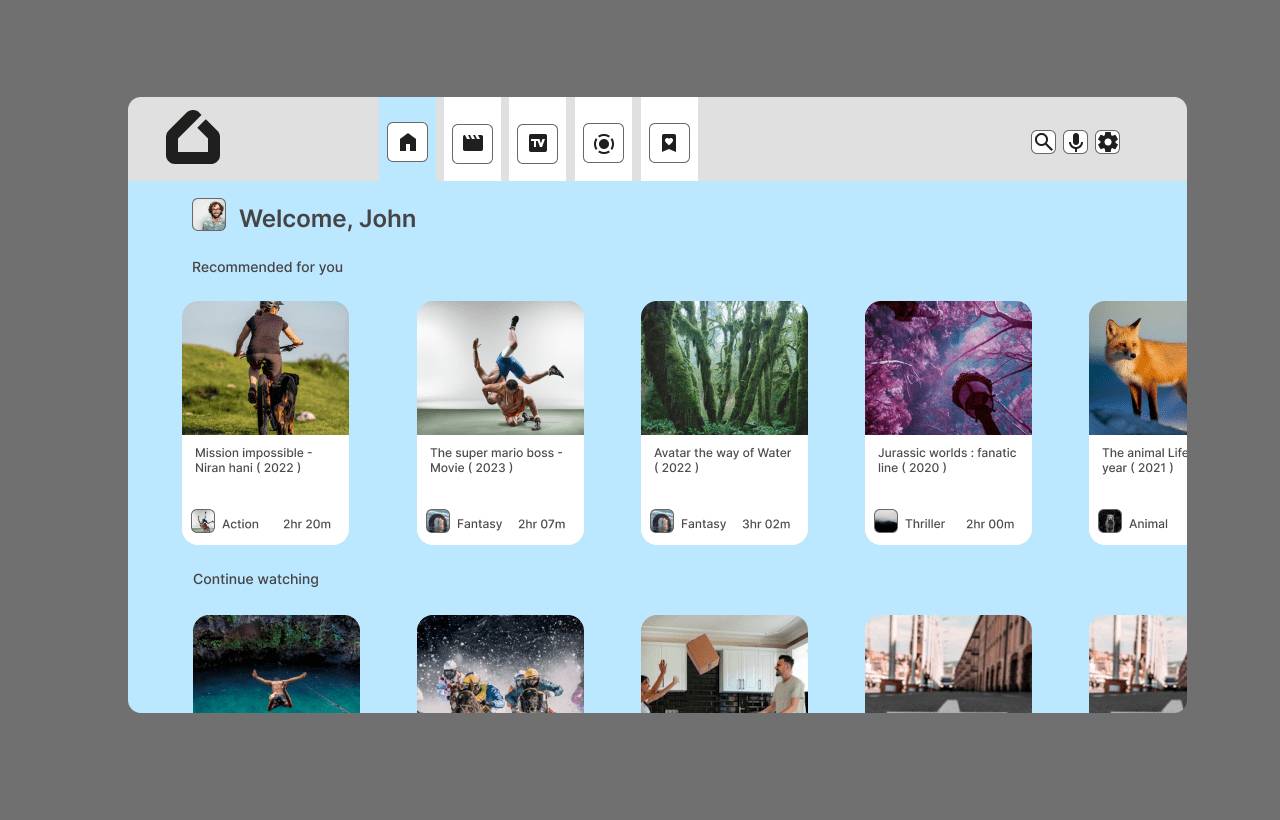Open the diver thumbnail under Continue watching
This screenshot has width=1280, height=820.
coord(276,665)
